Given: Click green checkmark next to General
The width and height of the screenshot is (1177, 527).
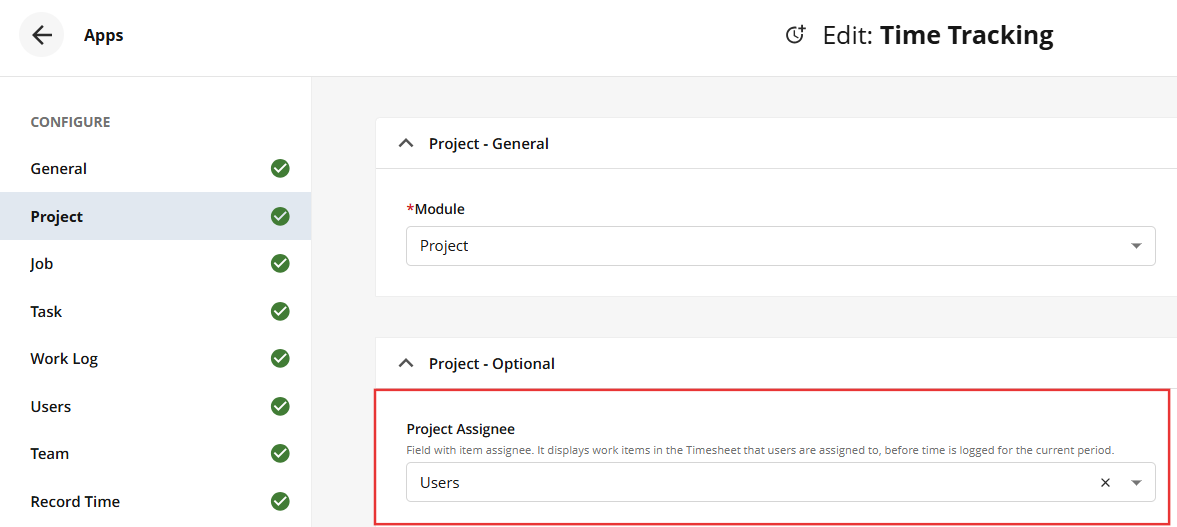Looking at the screenshot, I should [280, 168].
